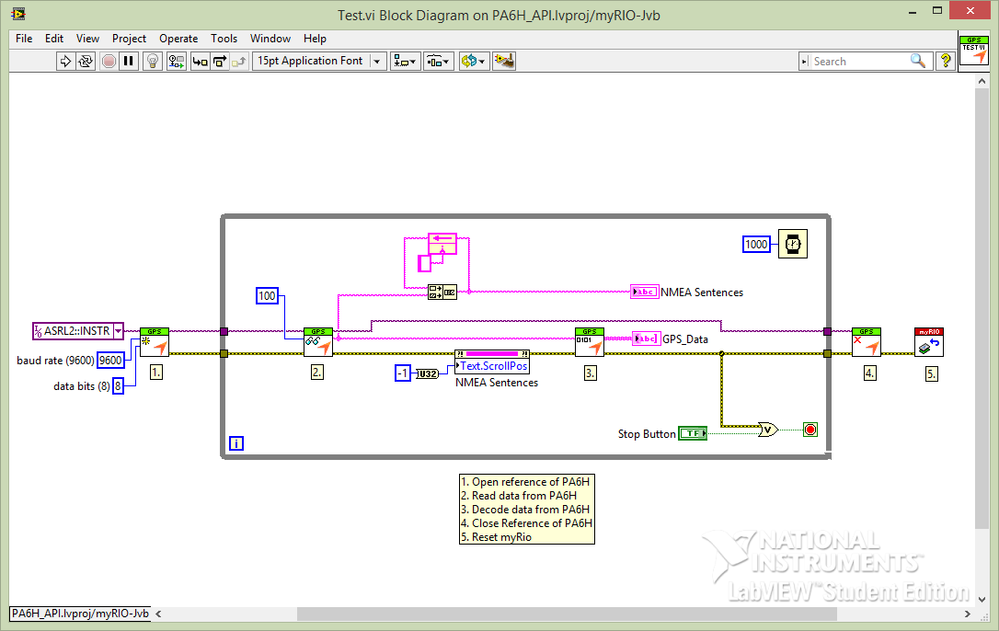Click the baud rate 9600 constant
Screen dimensions: 999x631
click(110, 360)
